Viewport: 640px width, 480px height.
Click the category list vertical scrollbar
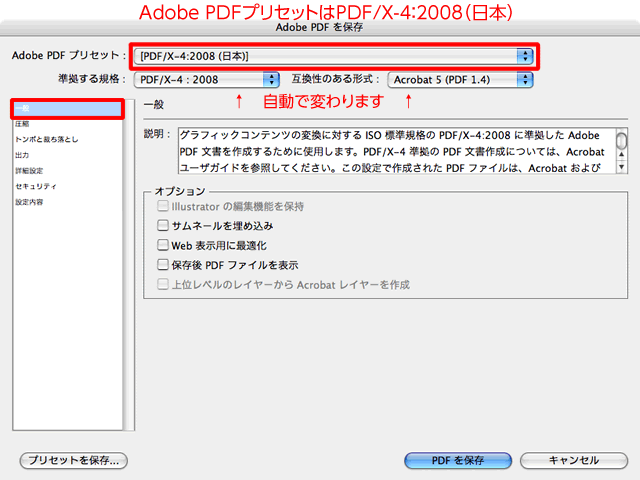click(x=129, y=265)
